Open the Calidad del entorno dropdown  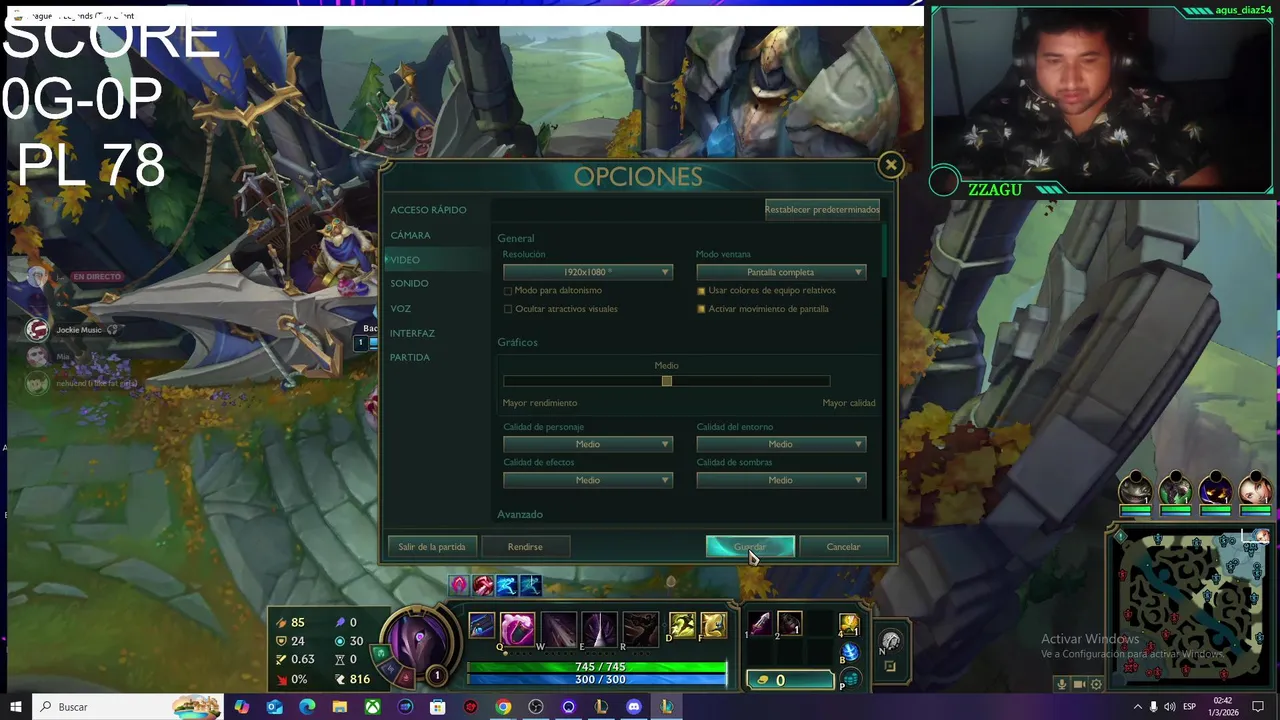(x=781, y=444)
